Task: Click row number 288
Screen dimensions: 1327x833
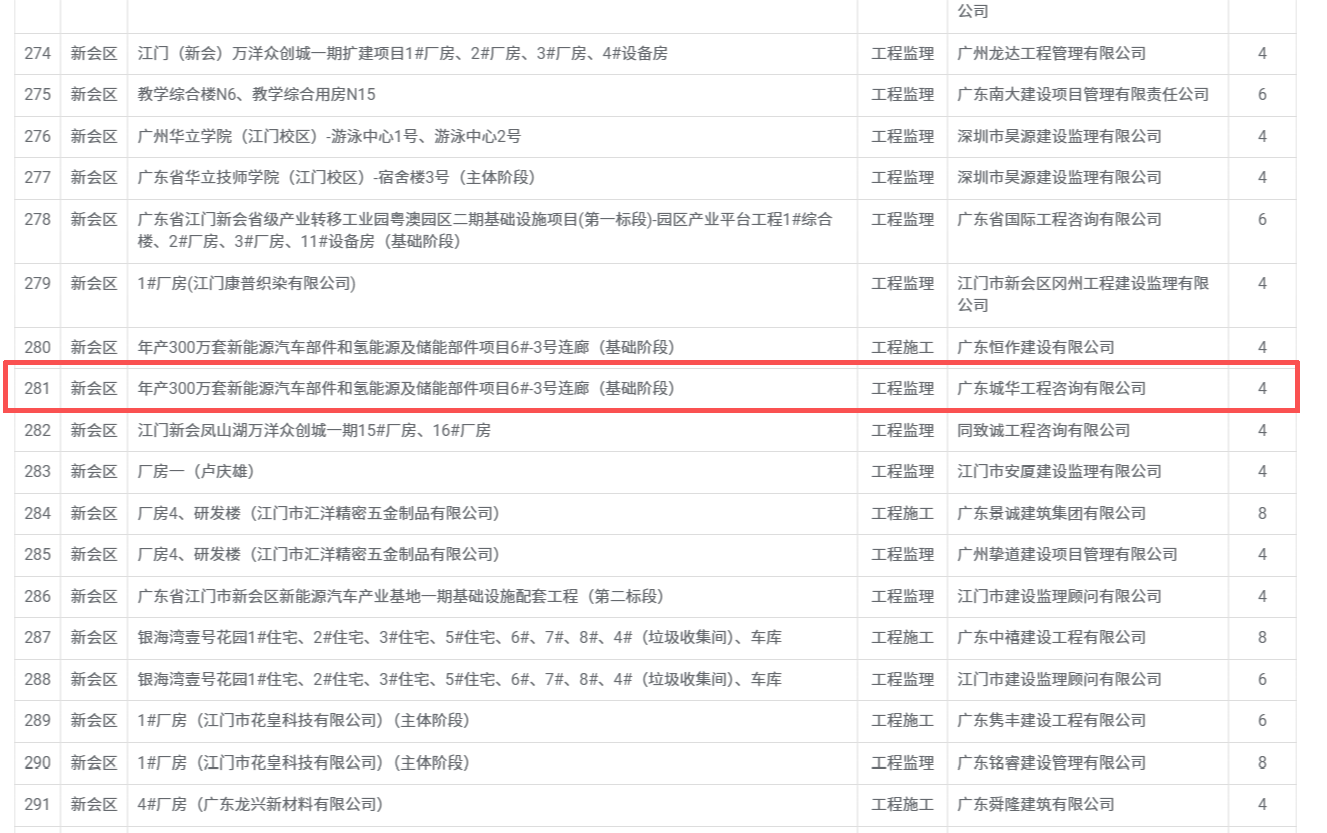Action: click(37, 679)
